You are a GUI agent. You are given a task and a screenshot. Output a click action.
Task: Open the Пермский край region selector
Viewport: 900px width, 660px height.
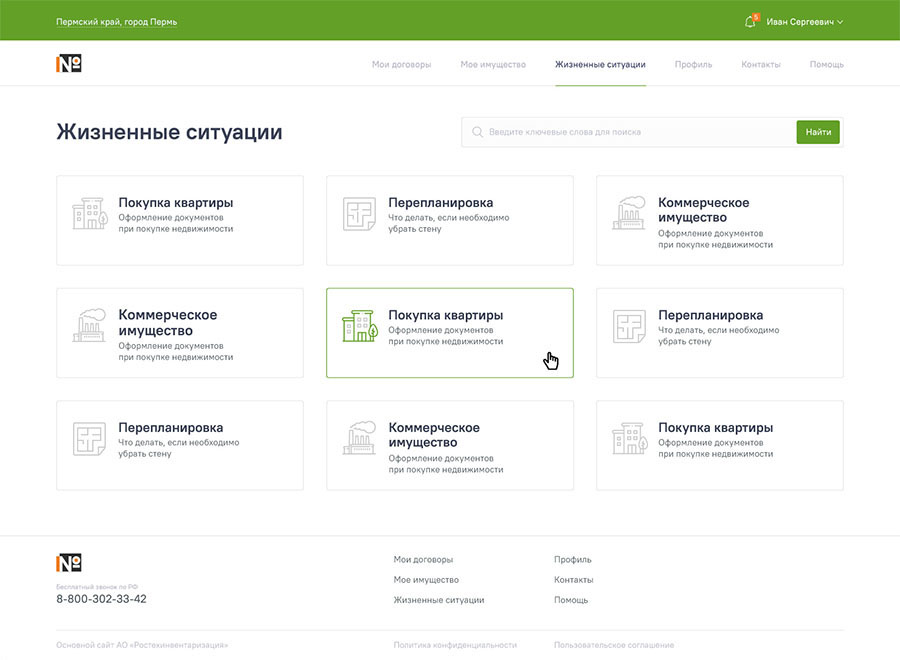[116, 22]
